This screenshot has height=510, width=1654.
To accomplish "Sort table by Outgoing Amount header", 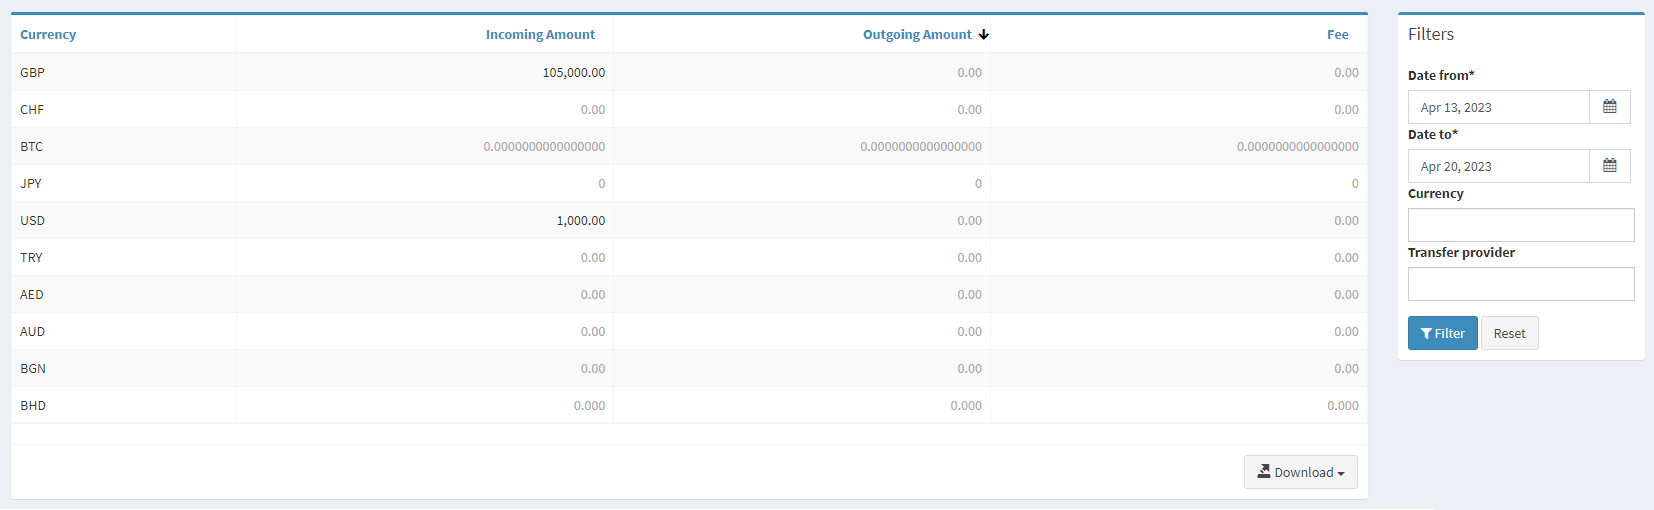I will pos(917,35).
